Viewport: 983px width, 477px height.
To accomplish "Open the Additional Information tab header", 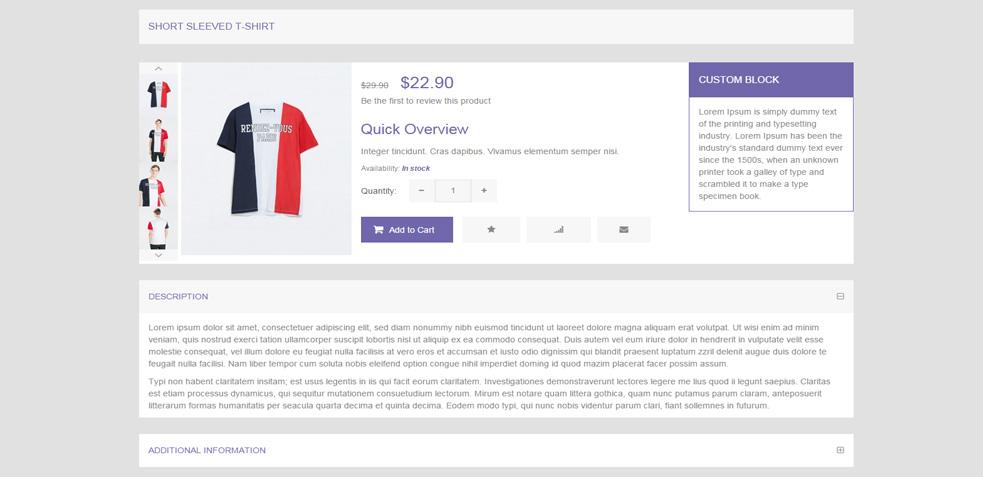I will click(496, 450).
